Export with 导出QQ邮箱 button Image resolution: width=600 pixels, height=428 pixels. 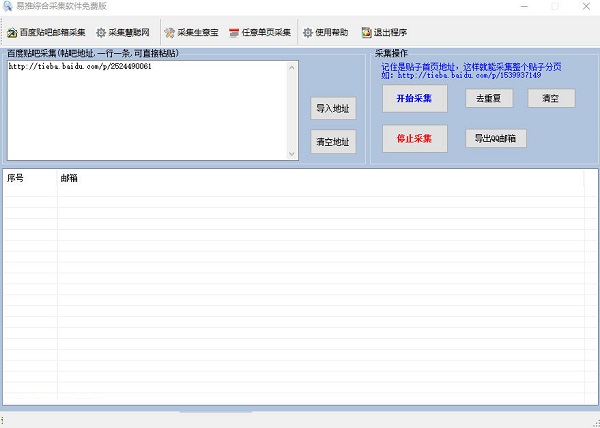click(494, 138)
